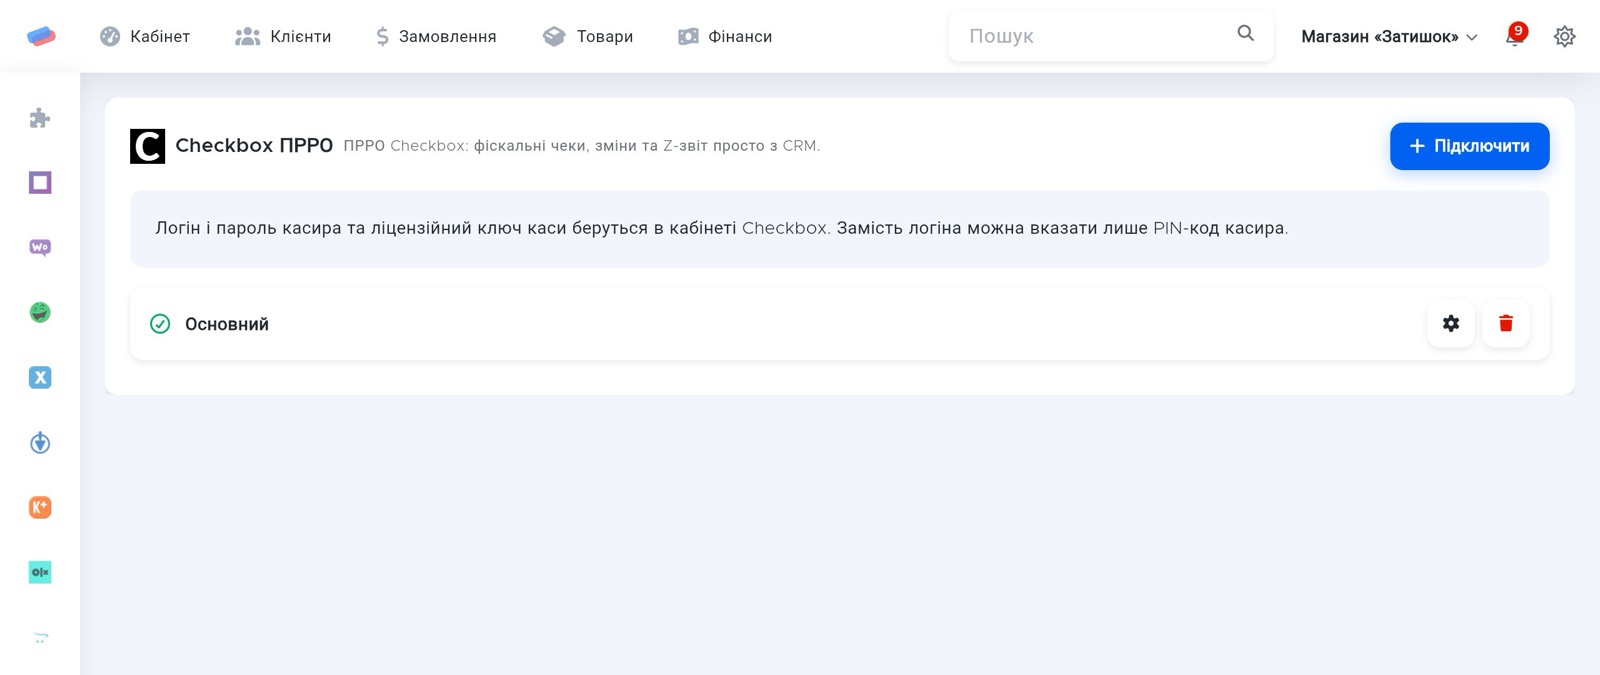Click the Підключити button
Image resolution: width=1600 pixels, height=675 pixels.
point(1469,146)
